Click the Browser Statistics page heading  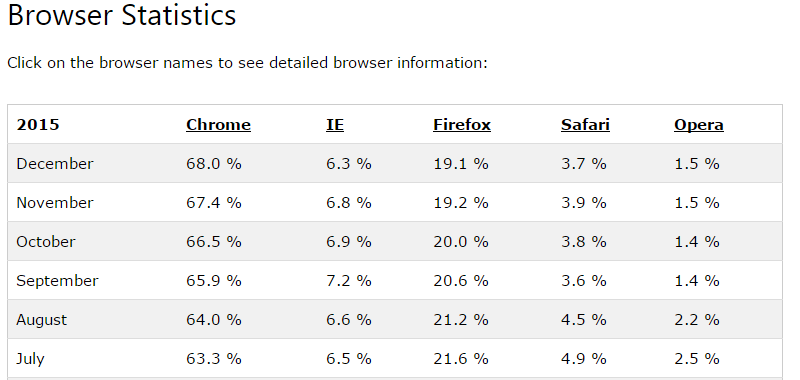tap(122, 15)
